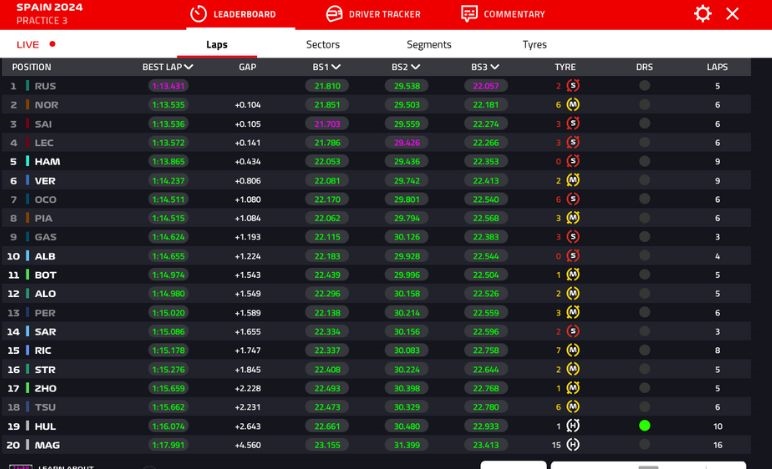This screenshot has width=772, height=469.
Task: Click Russell's soft tyre icon
Action: (573, 86)
